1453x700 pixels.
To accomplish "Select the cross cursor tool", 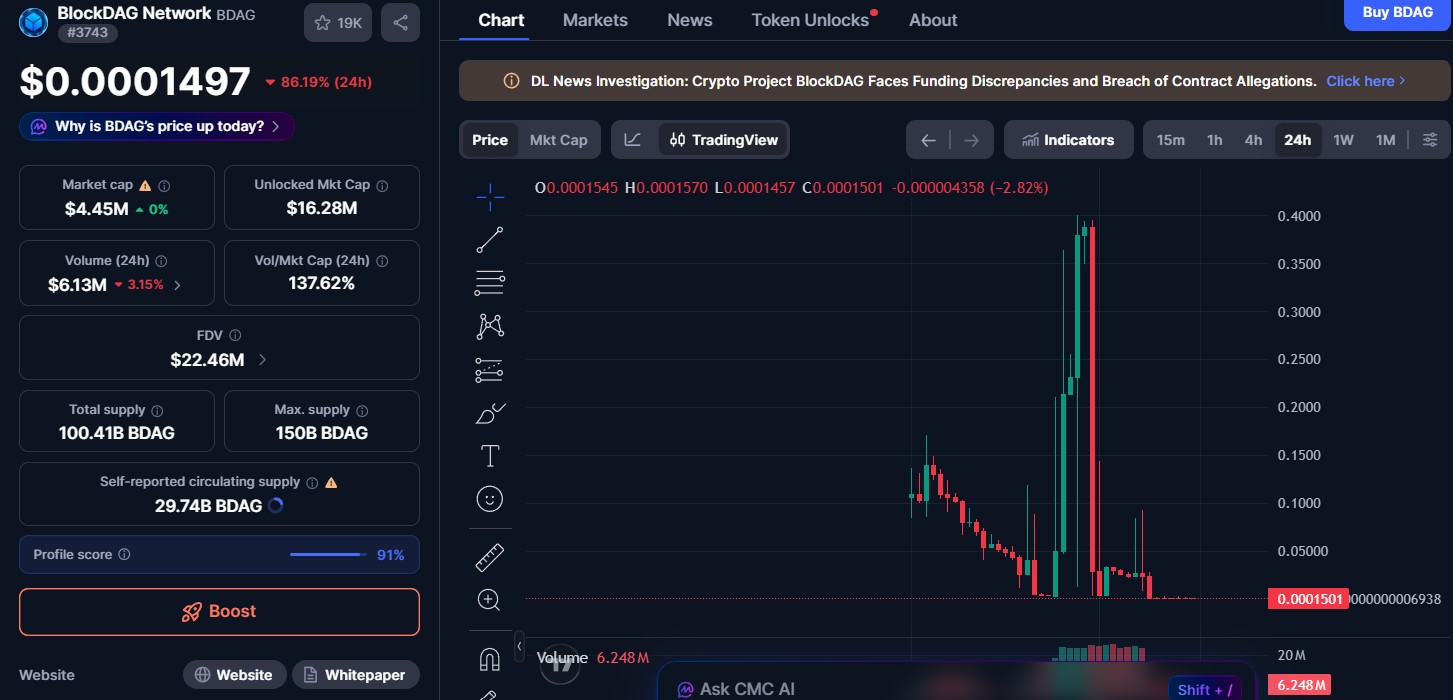I will [490, 196].
